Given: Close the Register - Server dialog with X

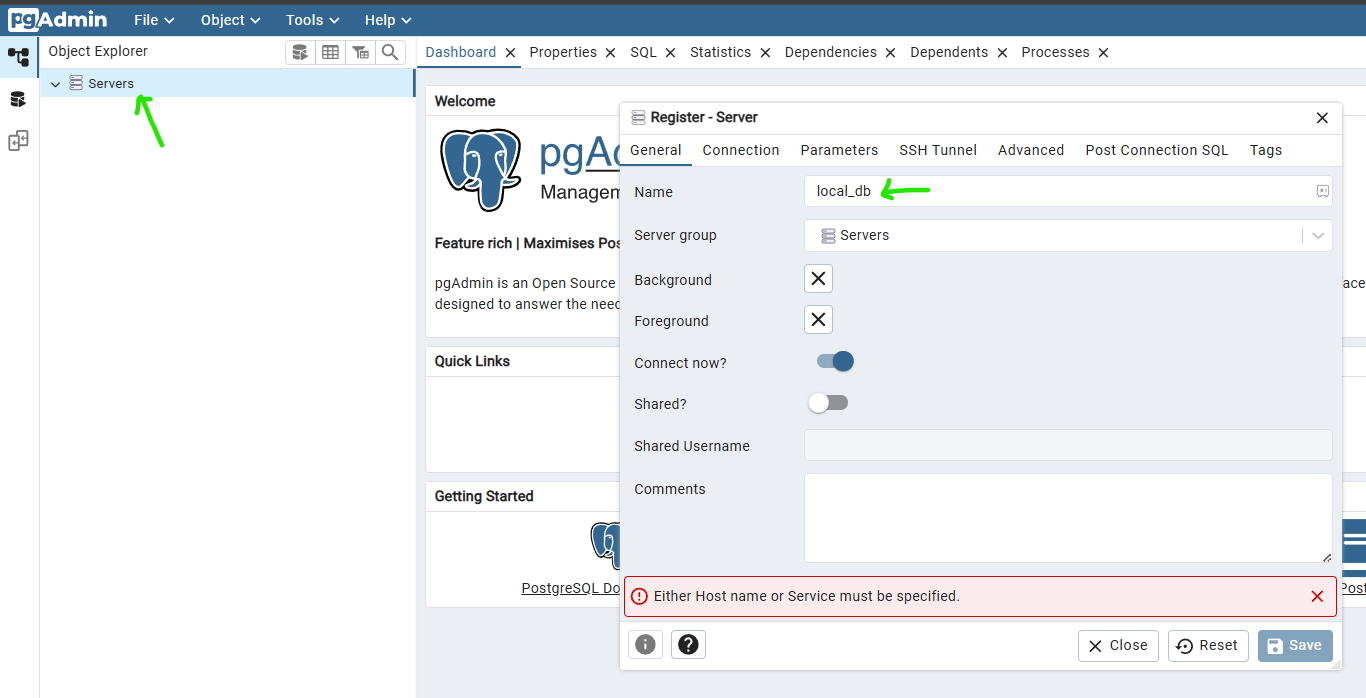Looking at the screenshot, I should pyautogui.click(x=1322, y=118).
